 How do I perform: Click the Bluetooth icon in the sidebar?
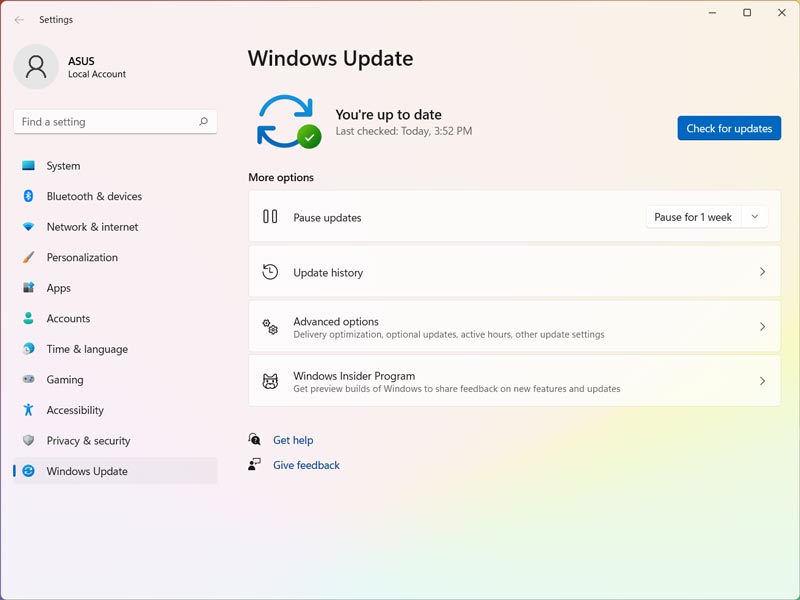point(29,196)
